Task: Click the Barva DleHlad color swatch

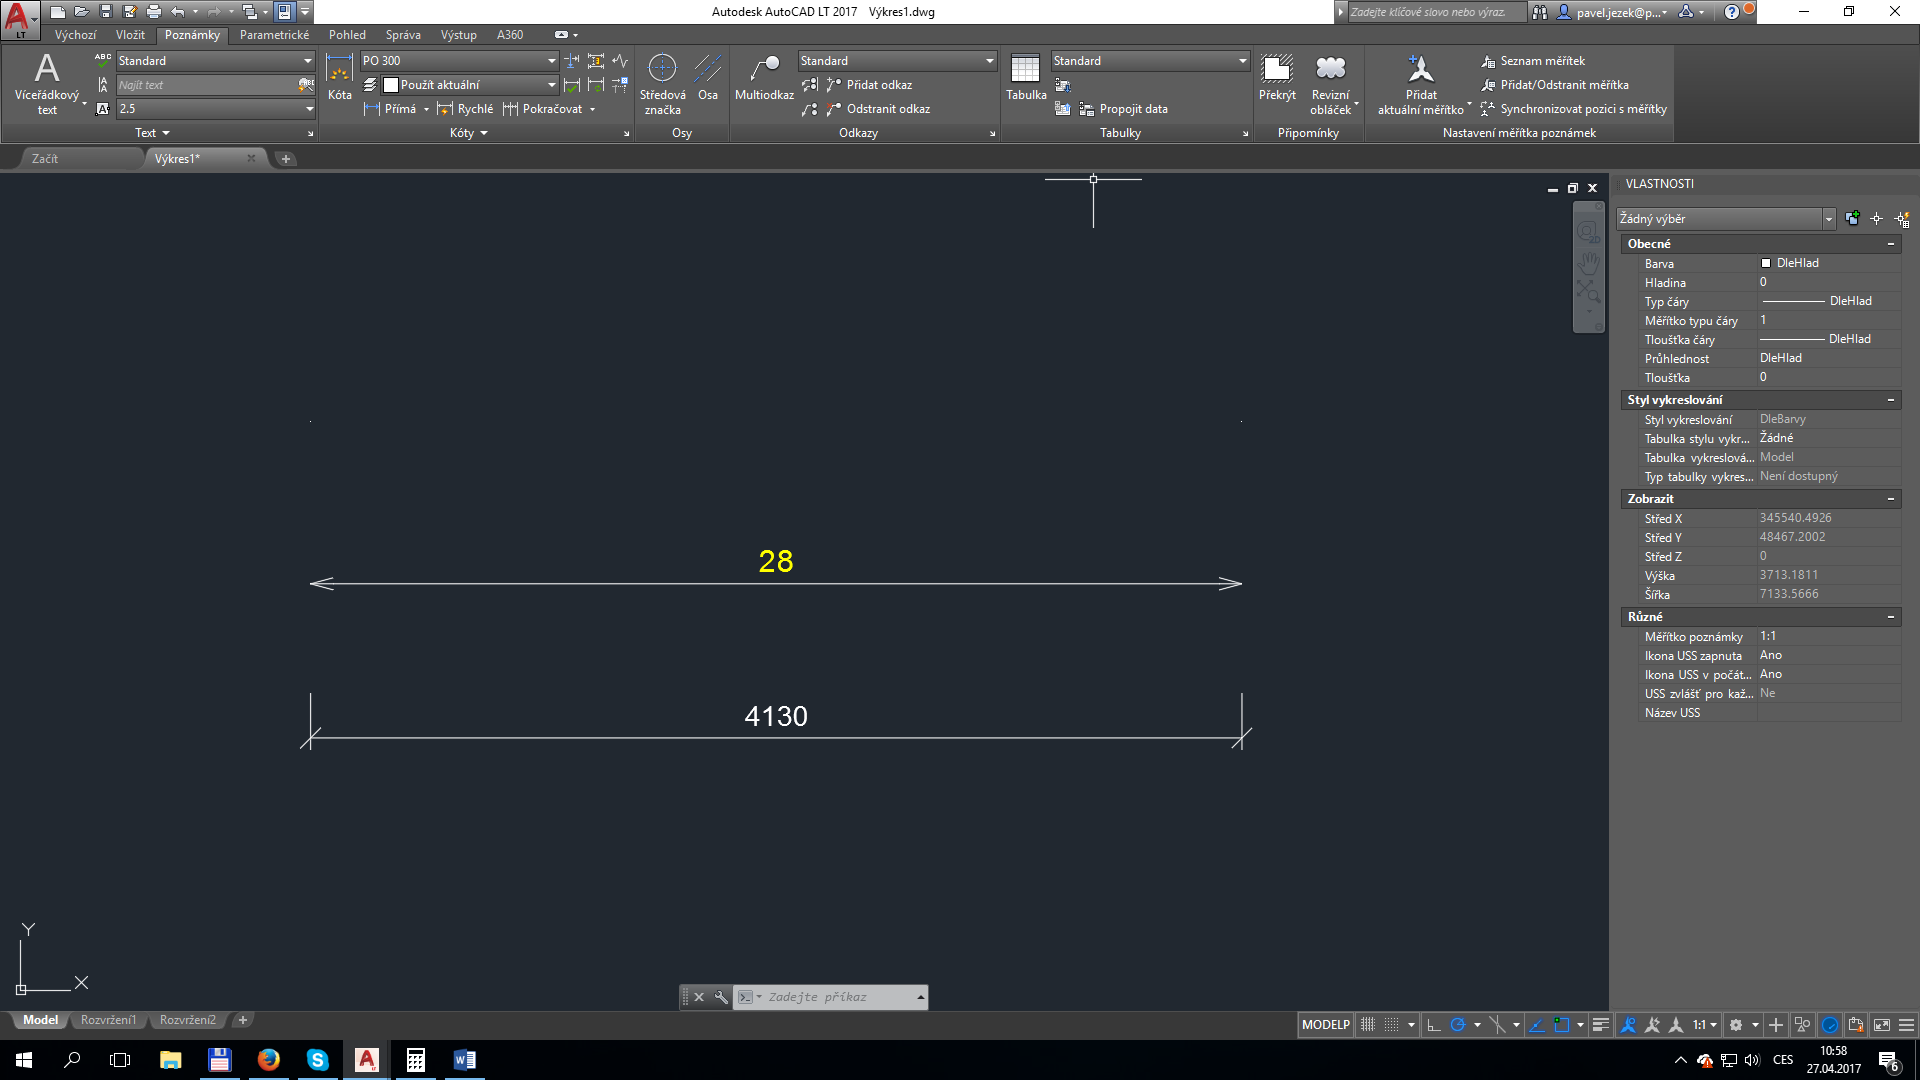Action: pos(1766,263)
